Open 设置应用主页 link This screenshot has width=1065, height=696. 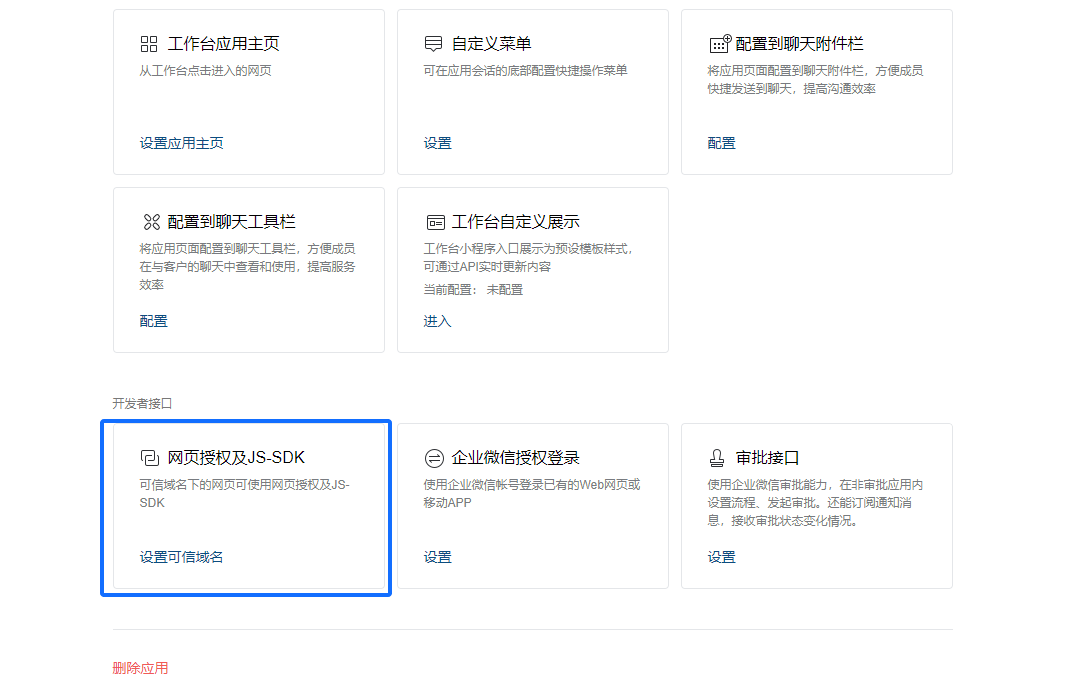[x=181, y=143]
